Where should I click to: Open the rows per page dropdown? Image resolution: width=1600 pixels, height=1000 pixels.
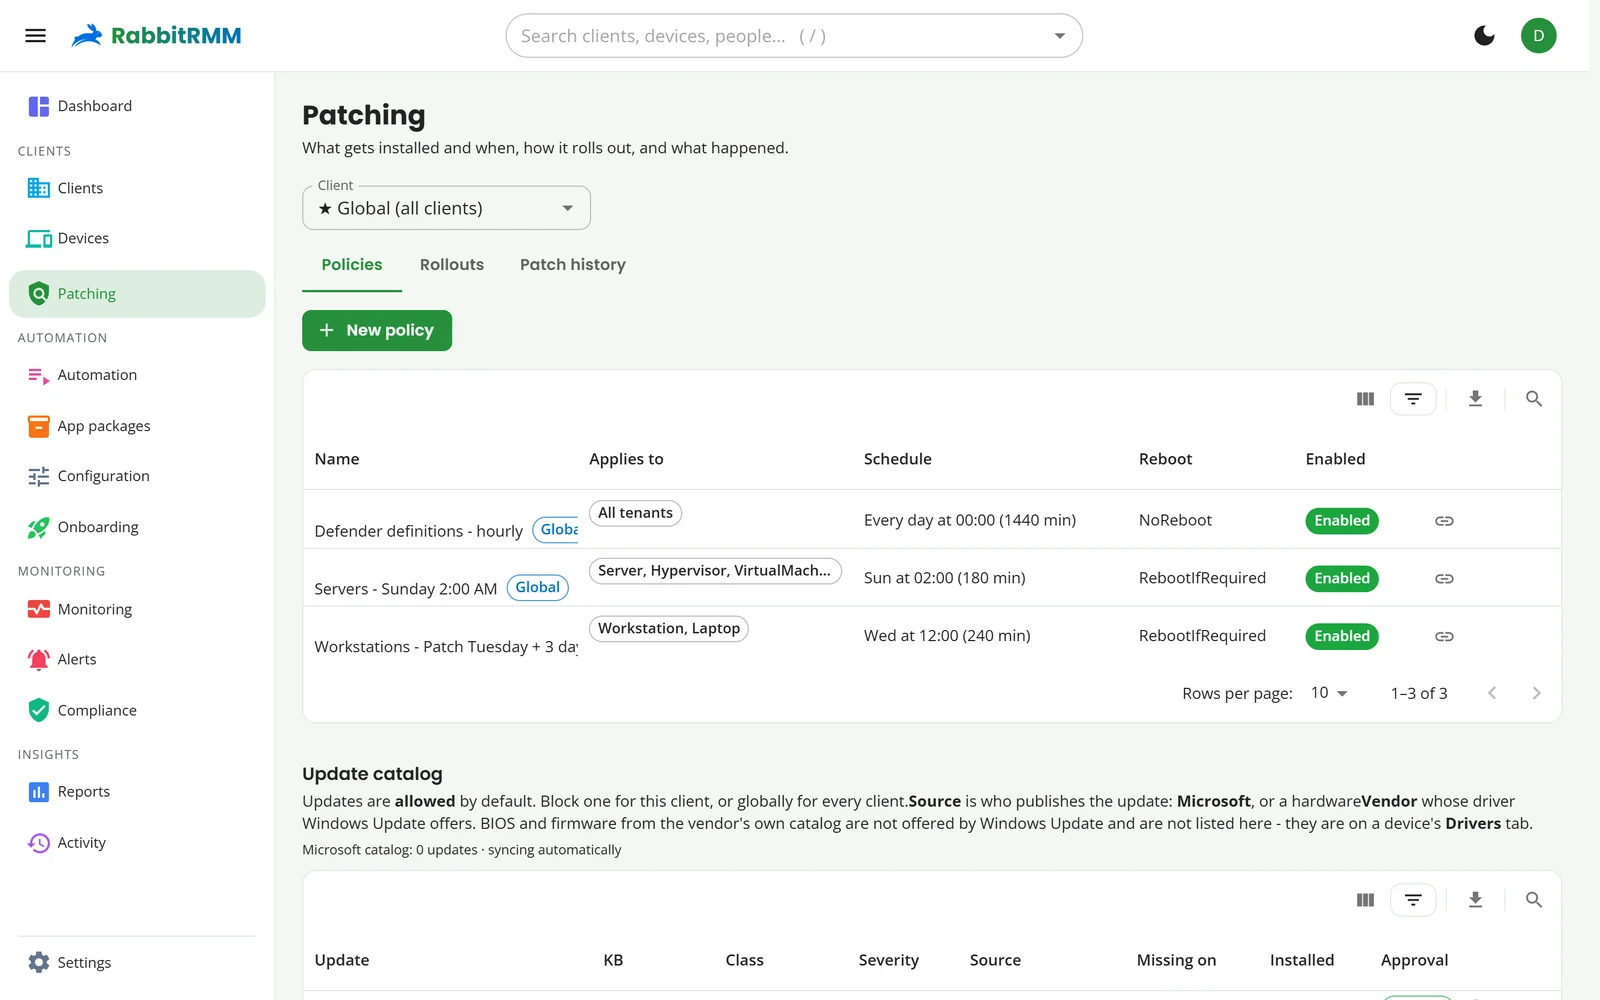pos(1329,693)
